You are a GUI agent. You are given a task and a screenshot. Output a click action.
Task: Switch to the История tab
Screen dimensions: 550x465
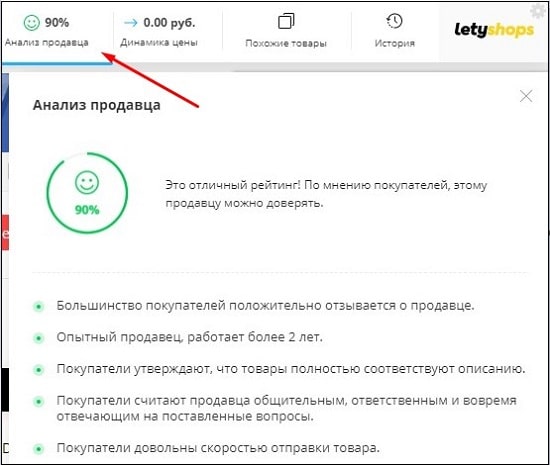395,33
